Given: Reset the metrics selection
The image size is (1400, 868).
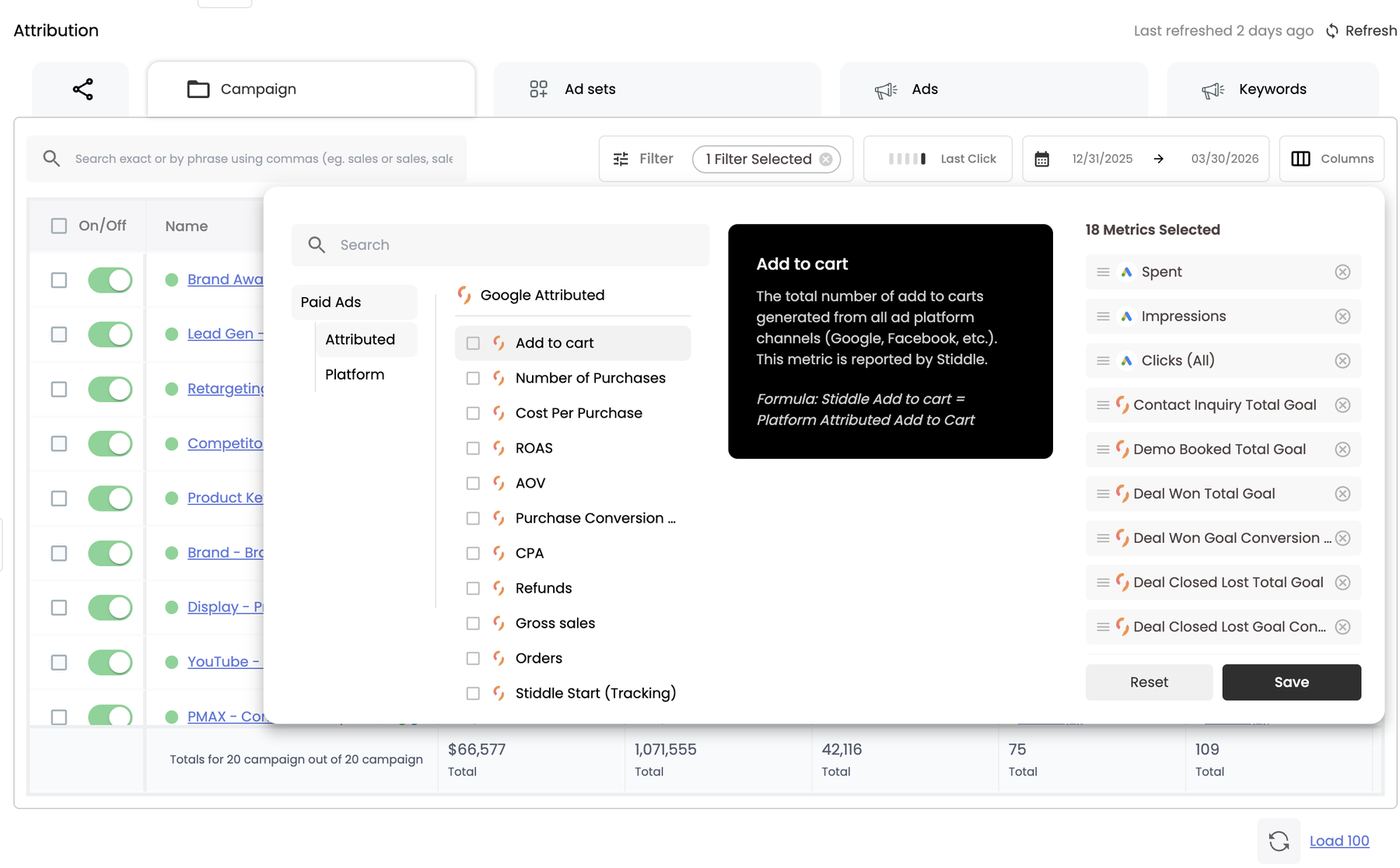Looking at the screenshot, I should (1149, 682).
